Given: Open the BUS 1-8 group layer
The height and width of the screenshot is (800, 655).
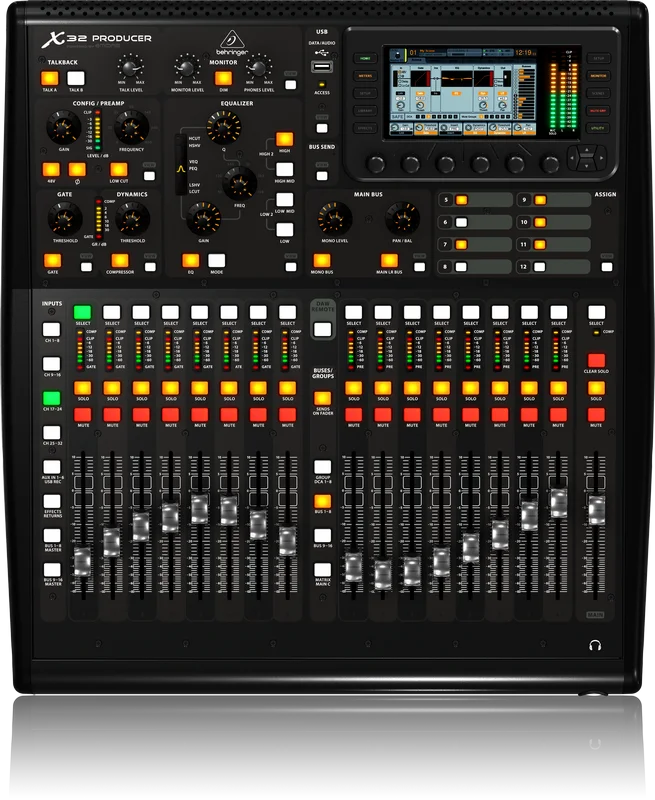Looking at the screenshot, I should [322, 499].
